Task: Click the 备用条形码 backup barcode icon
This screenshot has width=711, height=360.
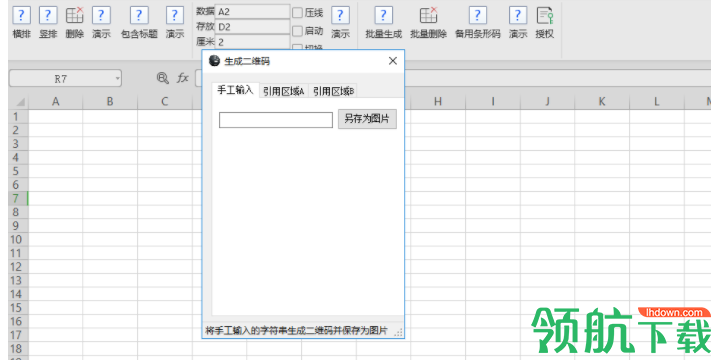Action: [477, 15]
